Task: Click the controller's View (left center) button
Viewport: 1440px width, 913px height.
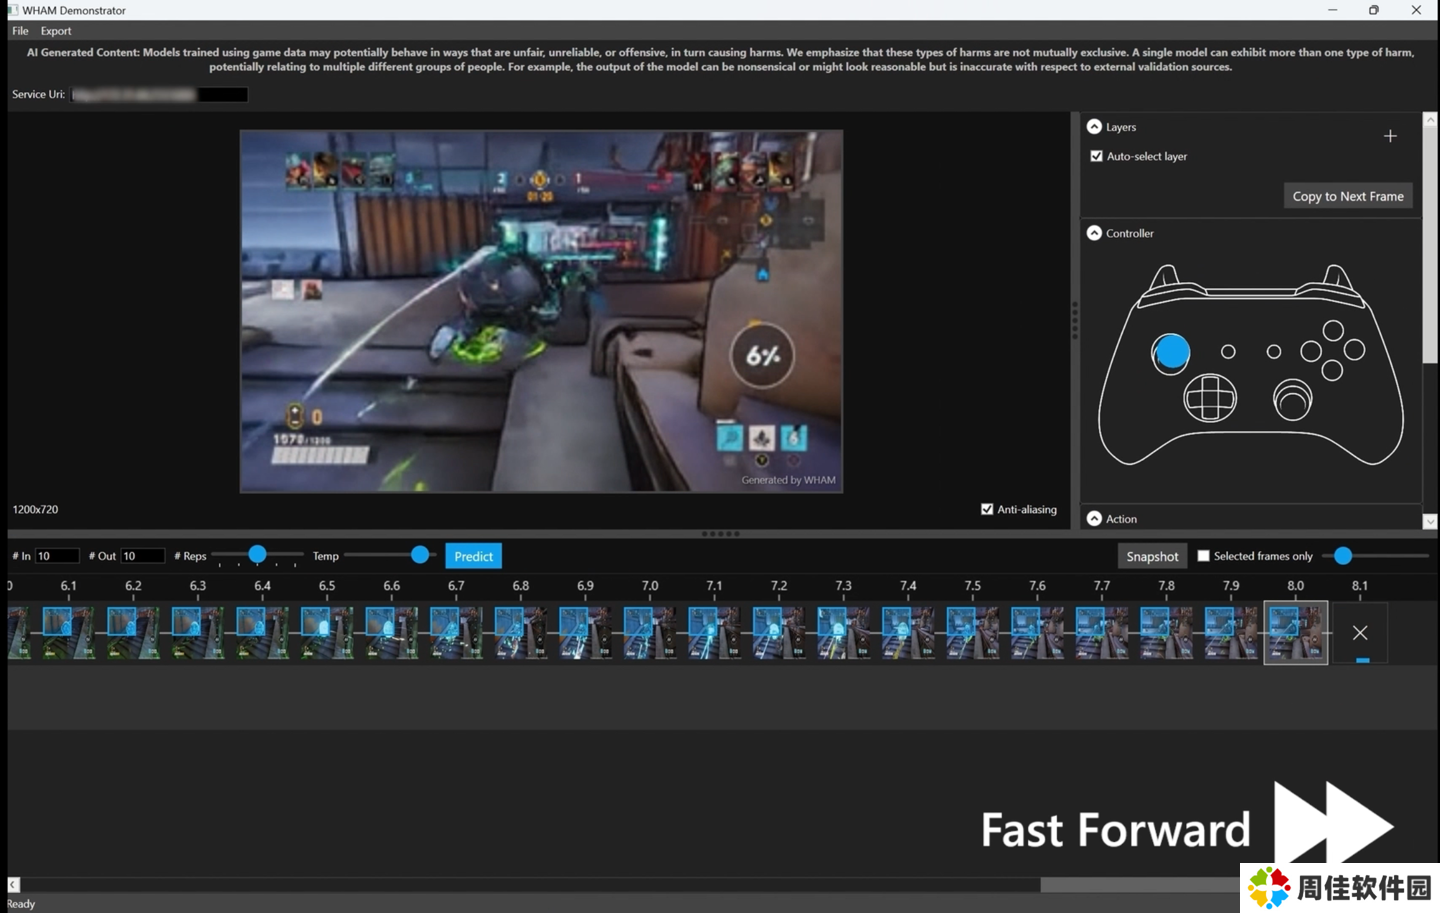Action: click(1228, 352)
